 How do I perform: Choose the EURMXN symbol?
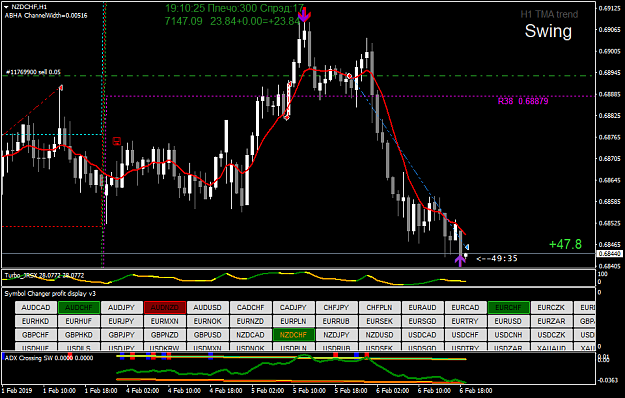[165, 321]
